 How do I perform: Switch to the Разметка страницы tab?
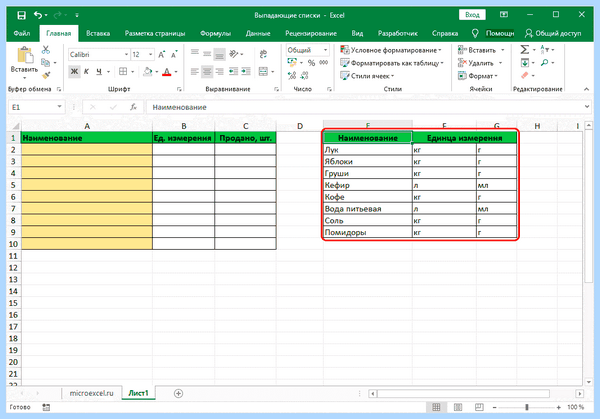(155, 33)
